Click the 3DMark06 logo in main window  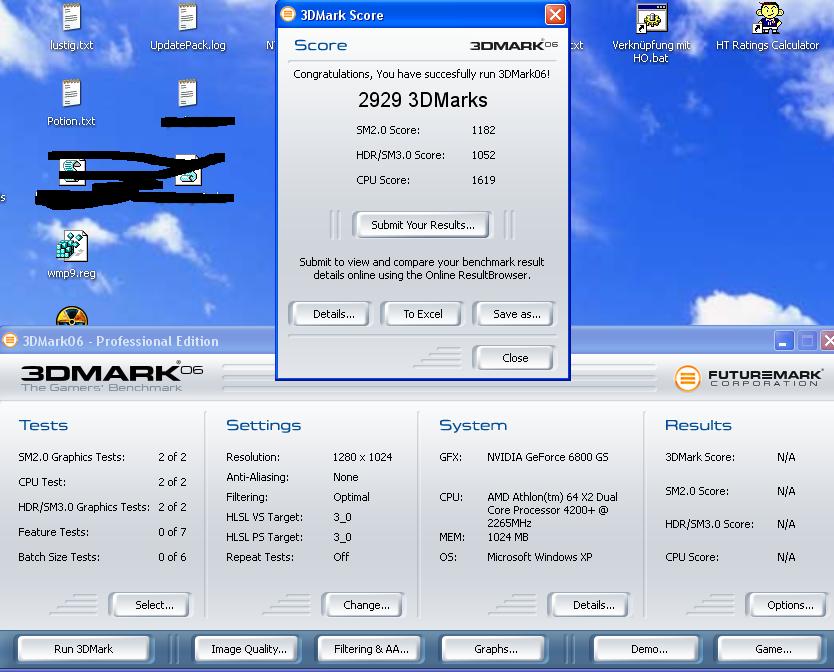click(x=112, y=377)
